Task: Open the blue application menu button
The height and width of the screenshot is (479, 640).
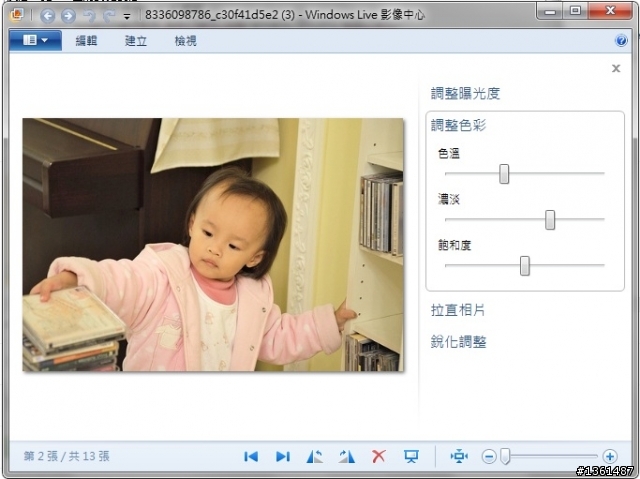Action: 36,40
